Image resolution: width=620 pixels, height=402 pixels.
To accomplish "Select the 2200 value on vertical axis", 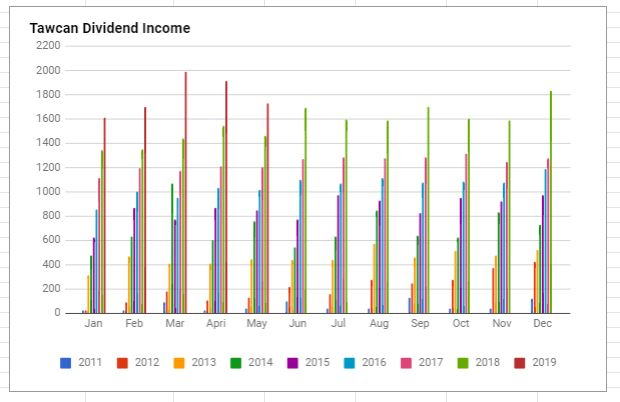I will pos(49,46).
